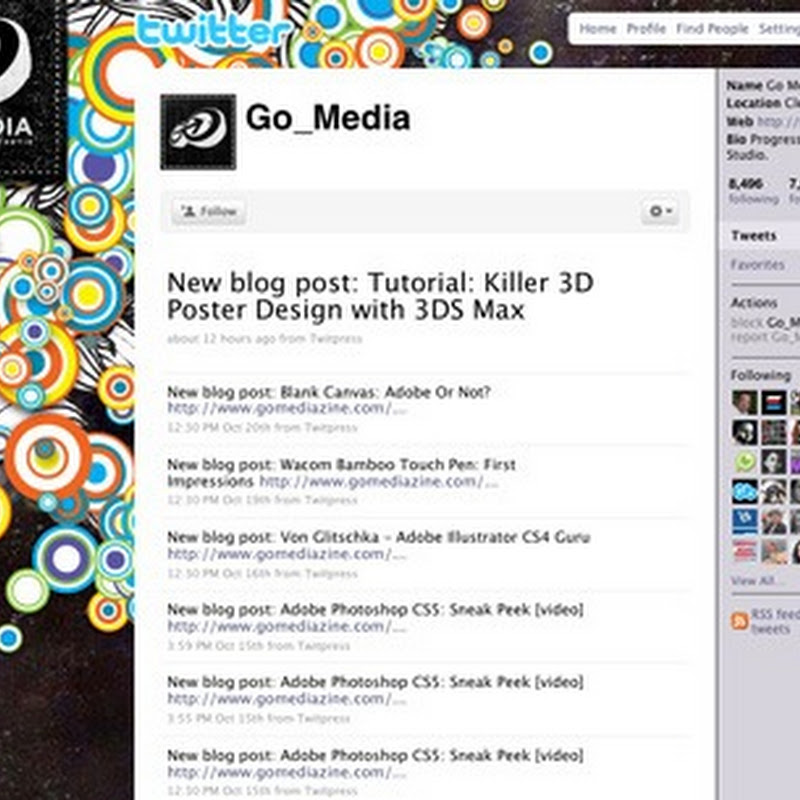The height and width of the screenshot is (800, 800).
Task: Click the Go_Media profile name heading
Action: point(328,118)
